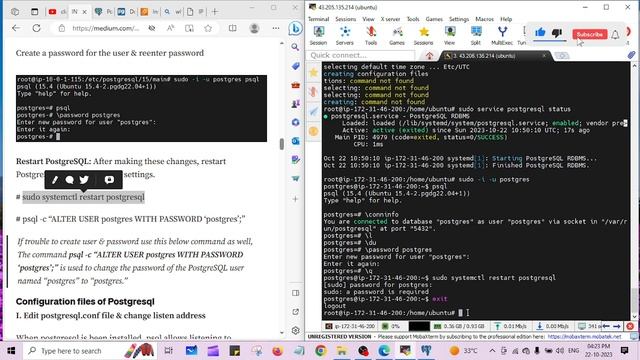
Task: Go to the MobaXterm home tab arrow icon
Action: (x=429, y=56)
